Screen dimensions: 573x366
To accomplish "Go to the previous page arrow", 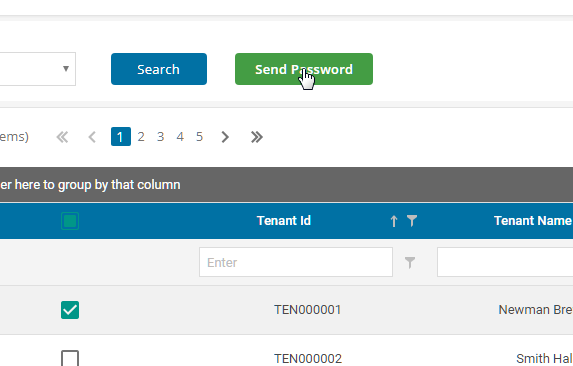I will (x=92, y=137).
